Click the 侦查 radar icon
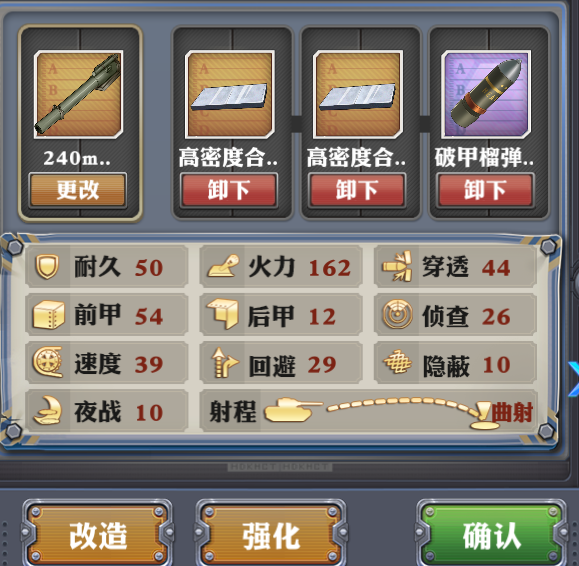Viewport: 579px width, 566px height. [x=397, y=315]
